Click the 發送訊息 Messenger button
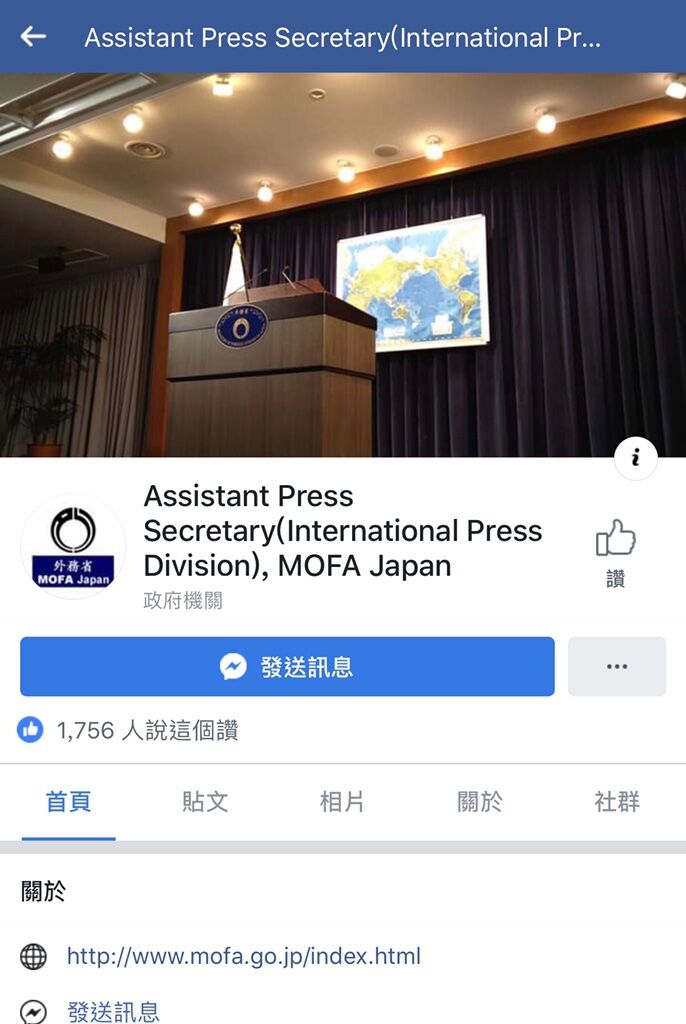This screenshot has height=1024, width=686. 287,666
